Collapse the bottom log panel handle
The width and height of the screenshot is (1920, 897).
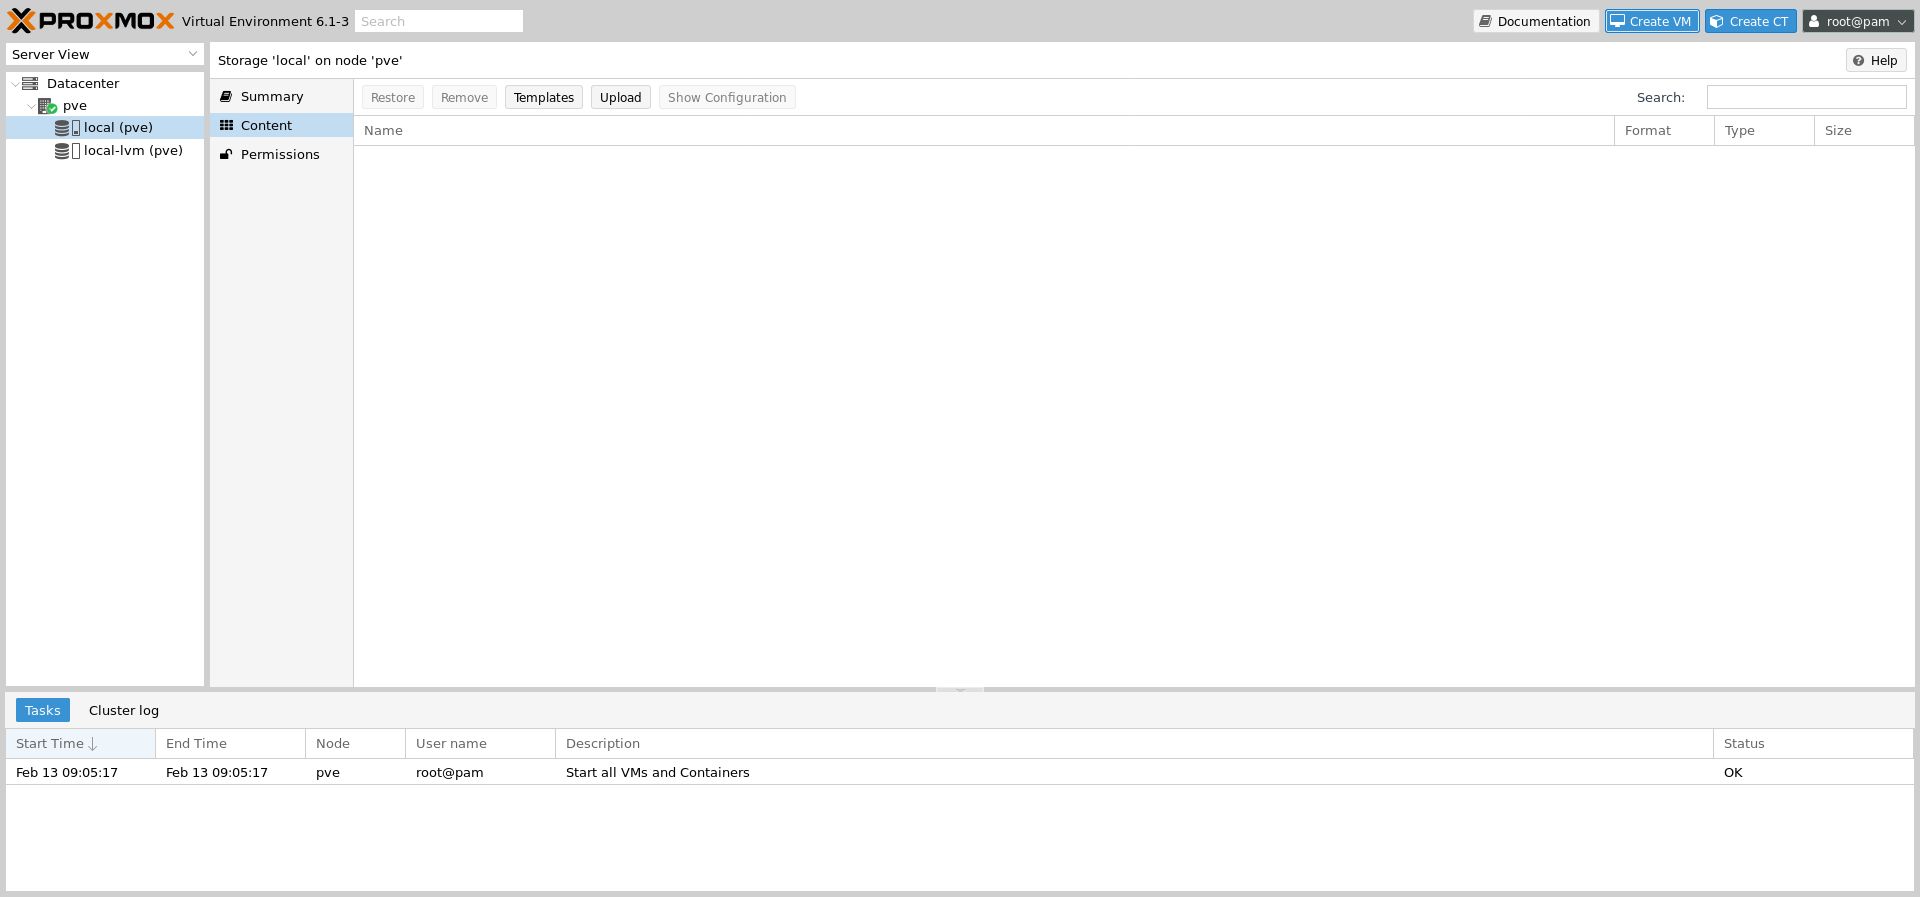tap(960, 690)
